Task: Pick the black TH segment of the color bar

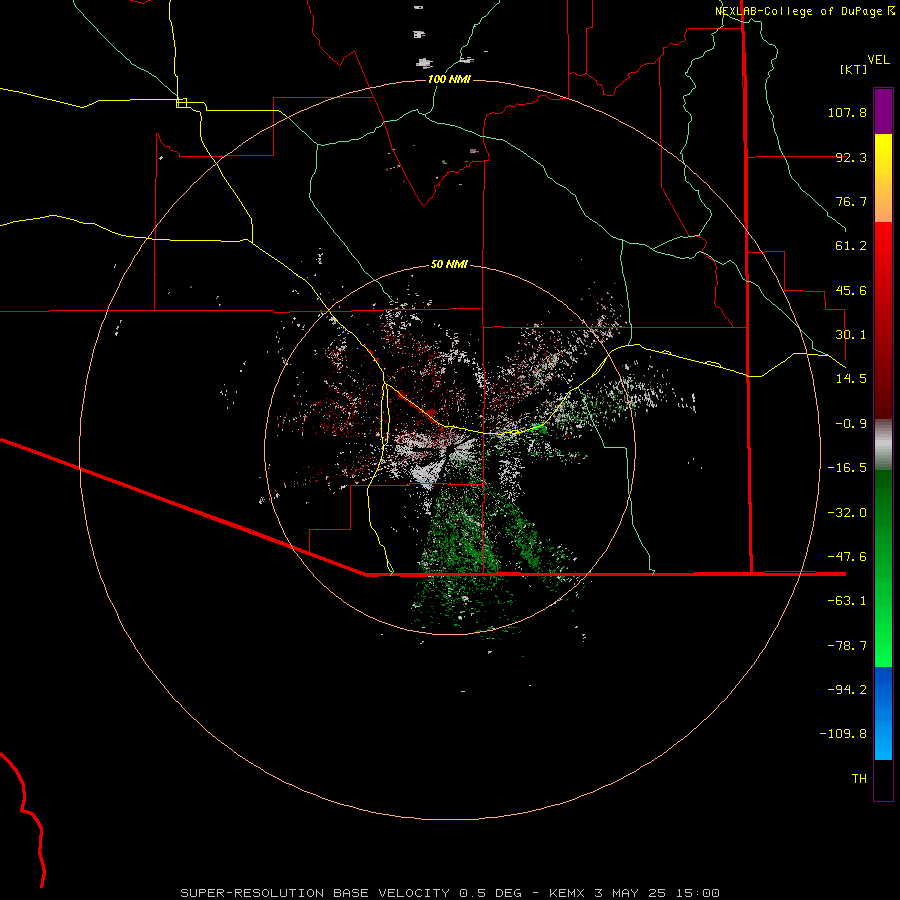Action: pyautogui.click(x=883, y=780)
